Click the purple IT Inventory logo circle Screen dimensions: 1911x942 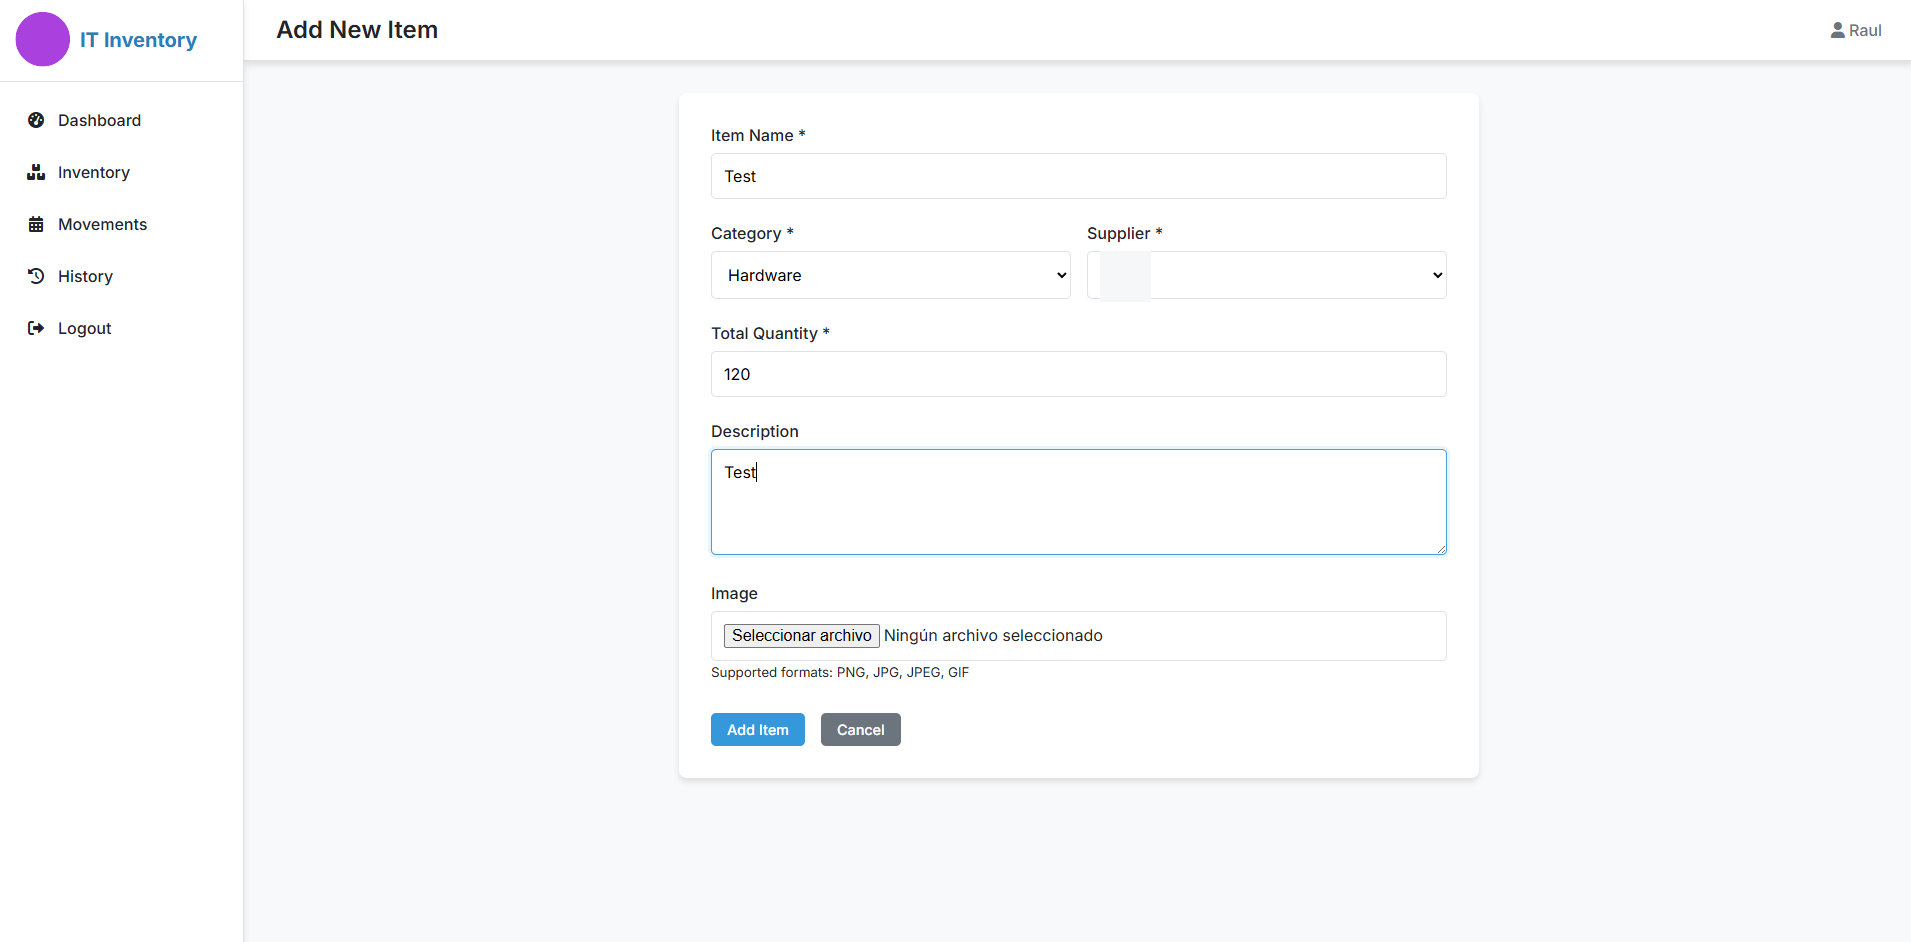pyautogui.click(x=43, y=39)
